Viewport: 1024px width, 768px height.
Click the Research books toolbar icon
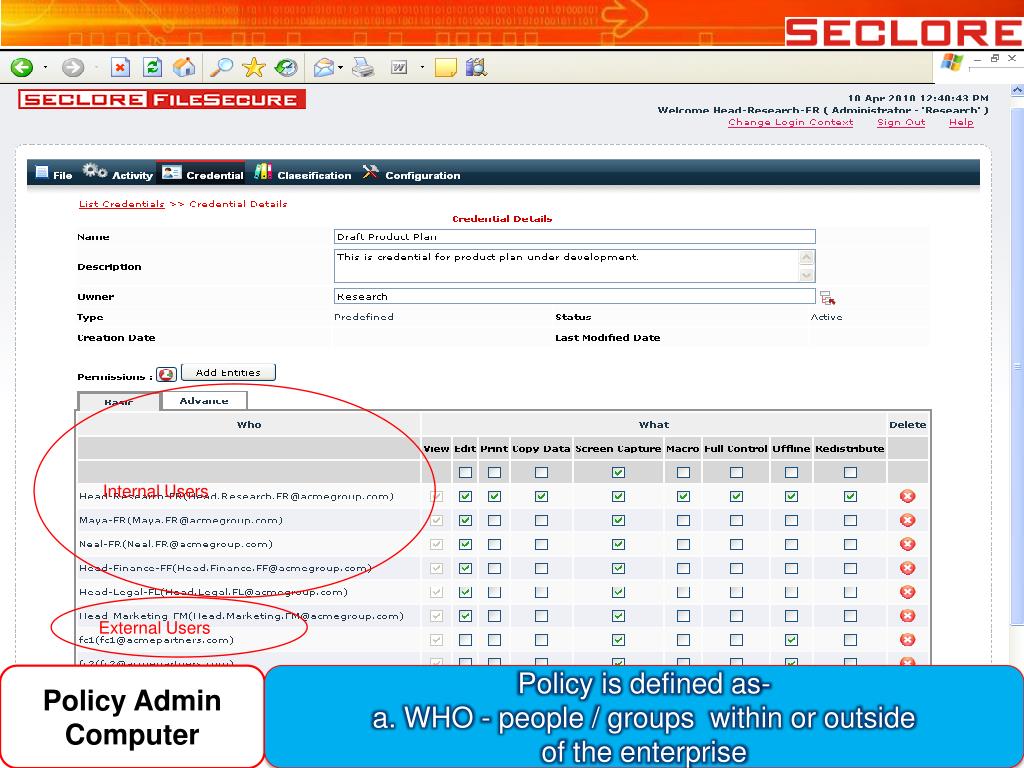476,67
